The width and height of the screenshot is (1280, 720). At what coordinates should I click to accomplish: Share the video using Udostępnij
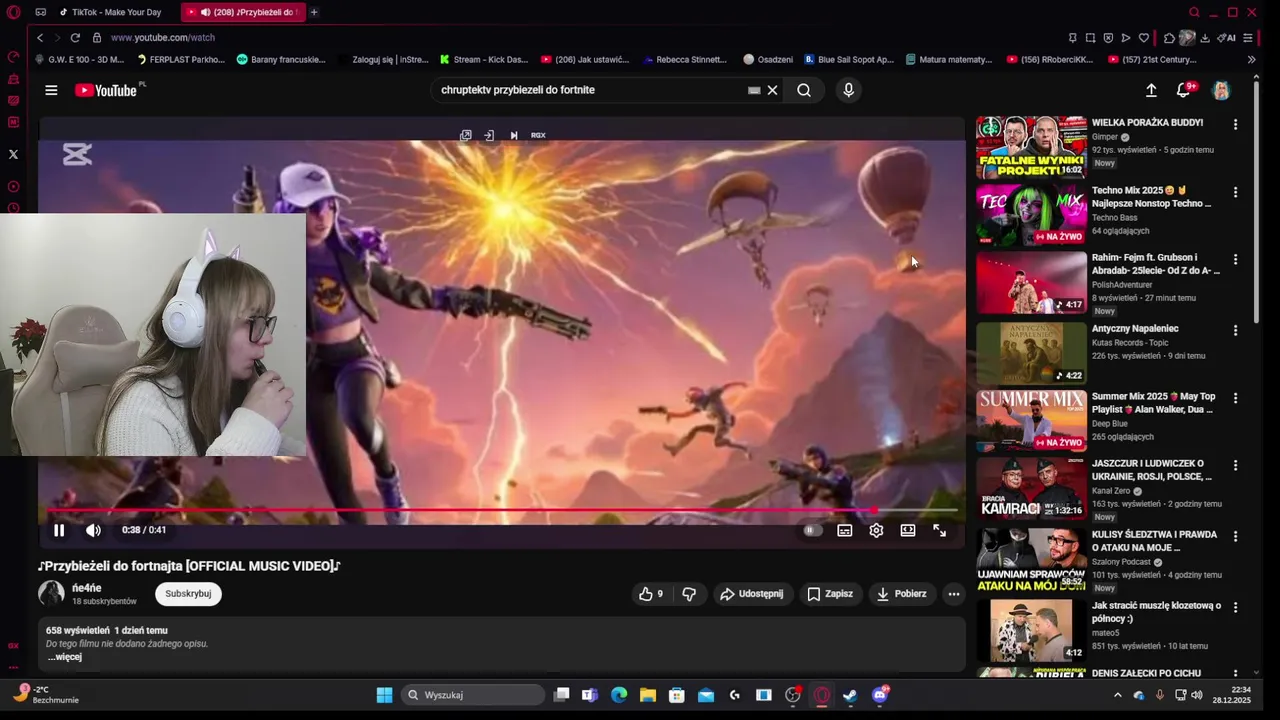click(752, 594)
